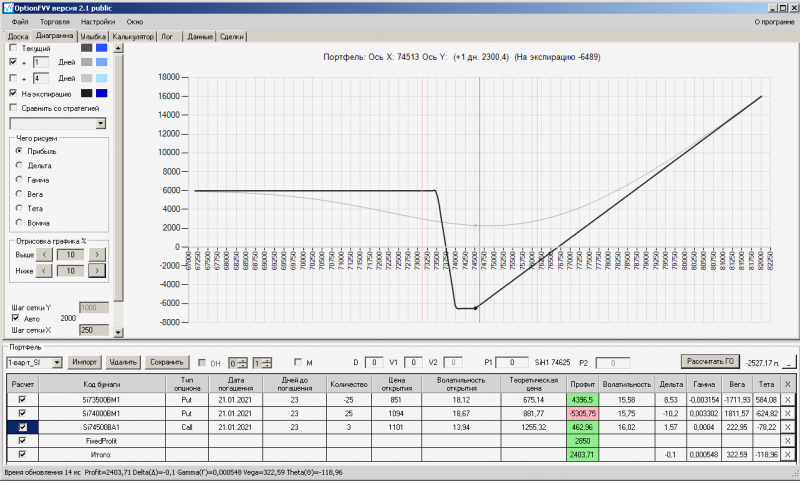Select the Вега radio button
This screenshot has width=800, height=481.
tap(19, 194)
